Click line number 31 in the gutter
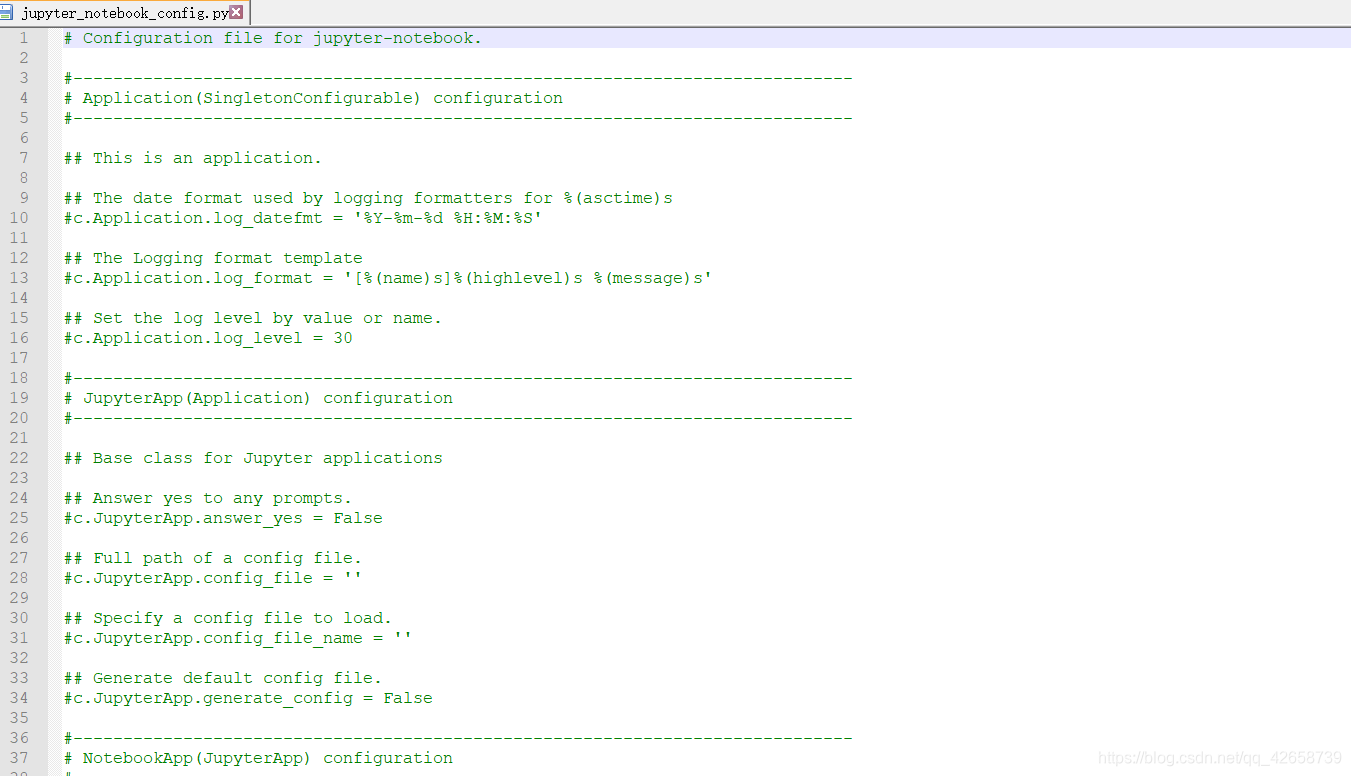The image size is (1351, 776). click(x=19, y=638)
